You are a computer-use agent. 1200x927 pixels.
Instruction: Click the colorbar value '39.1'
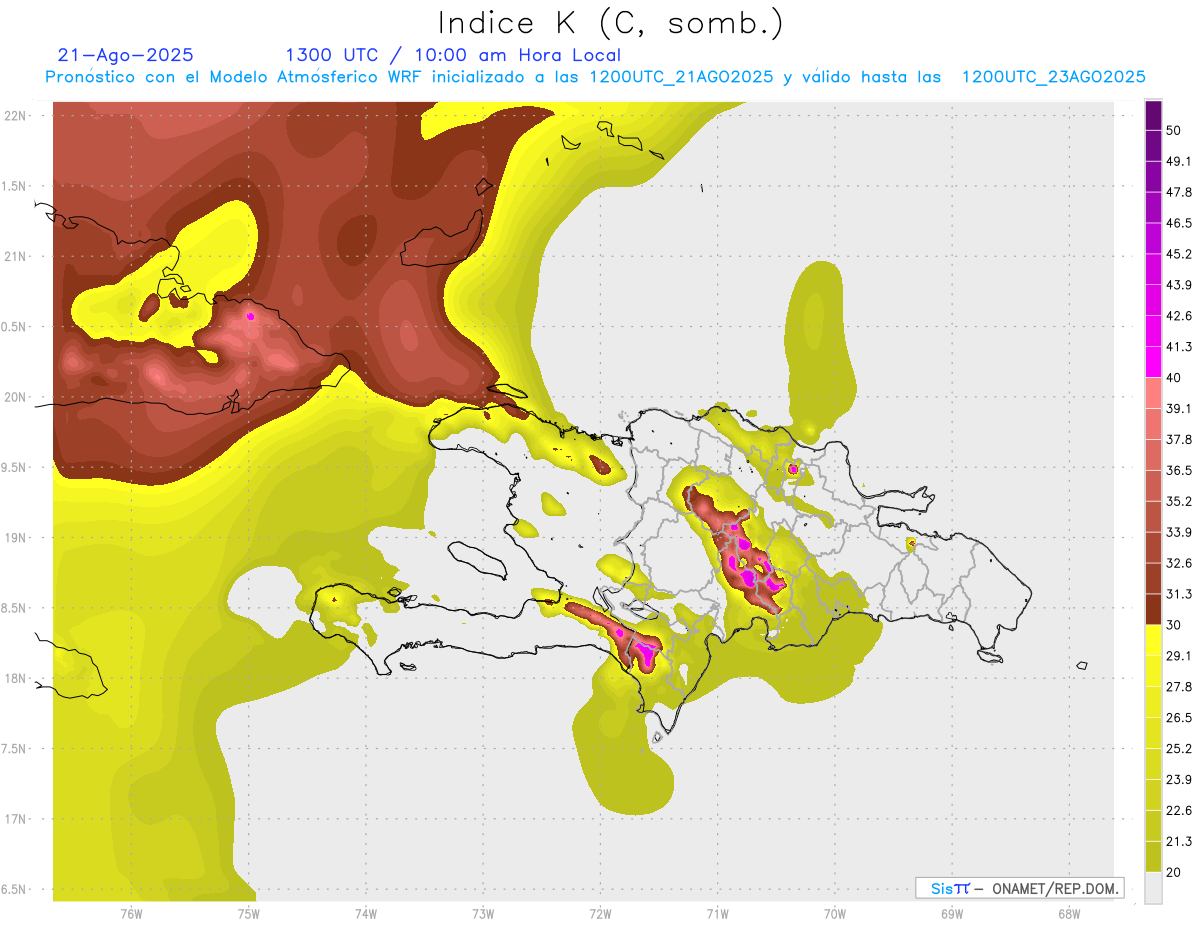[1179, 408]
